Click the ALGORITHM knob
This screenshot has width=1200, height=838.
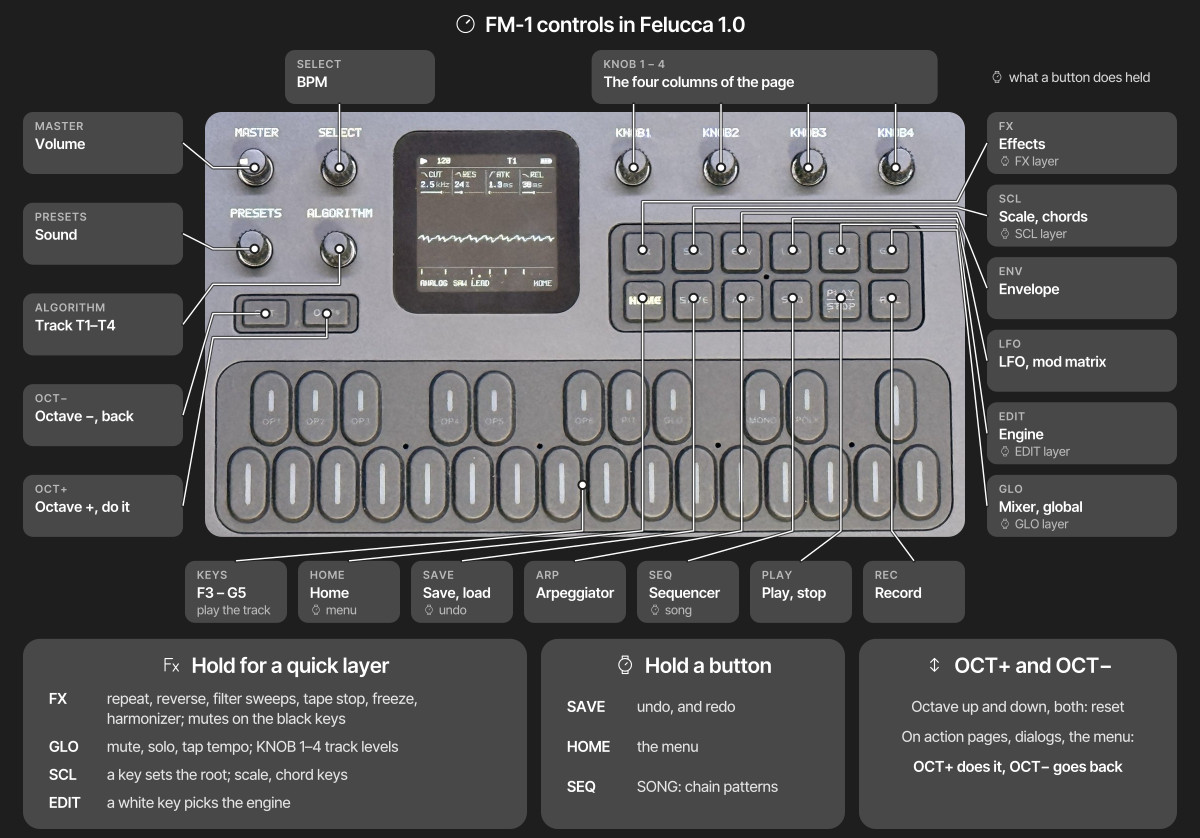coord(339,251)
